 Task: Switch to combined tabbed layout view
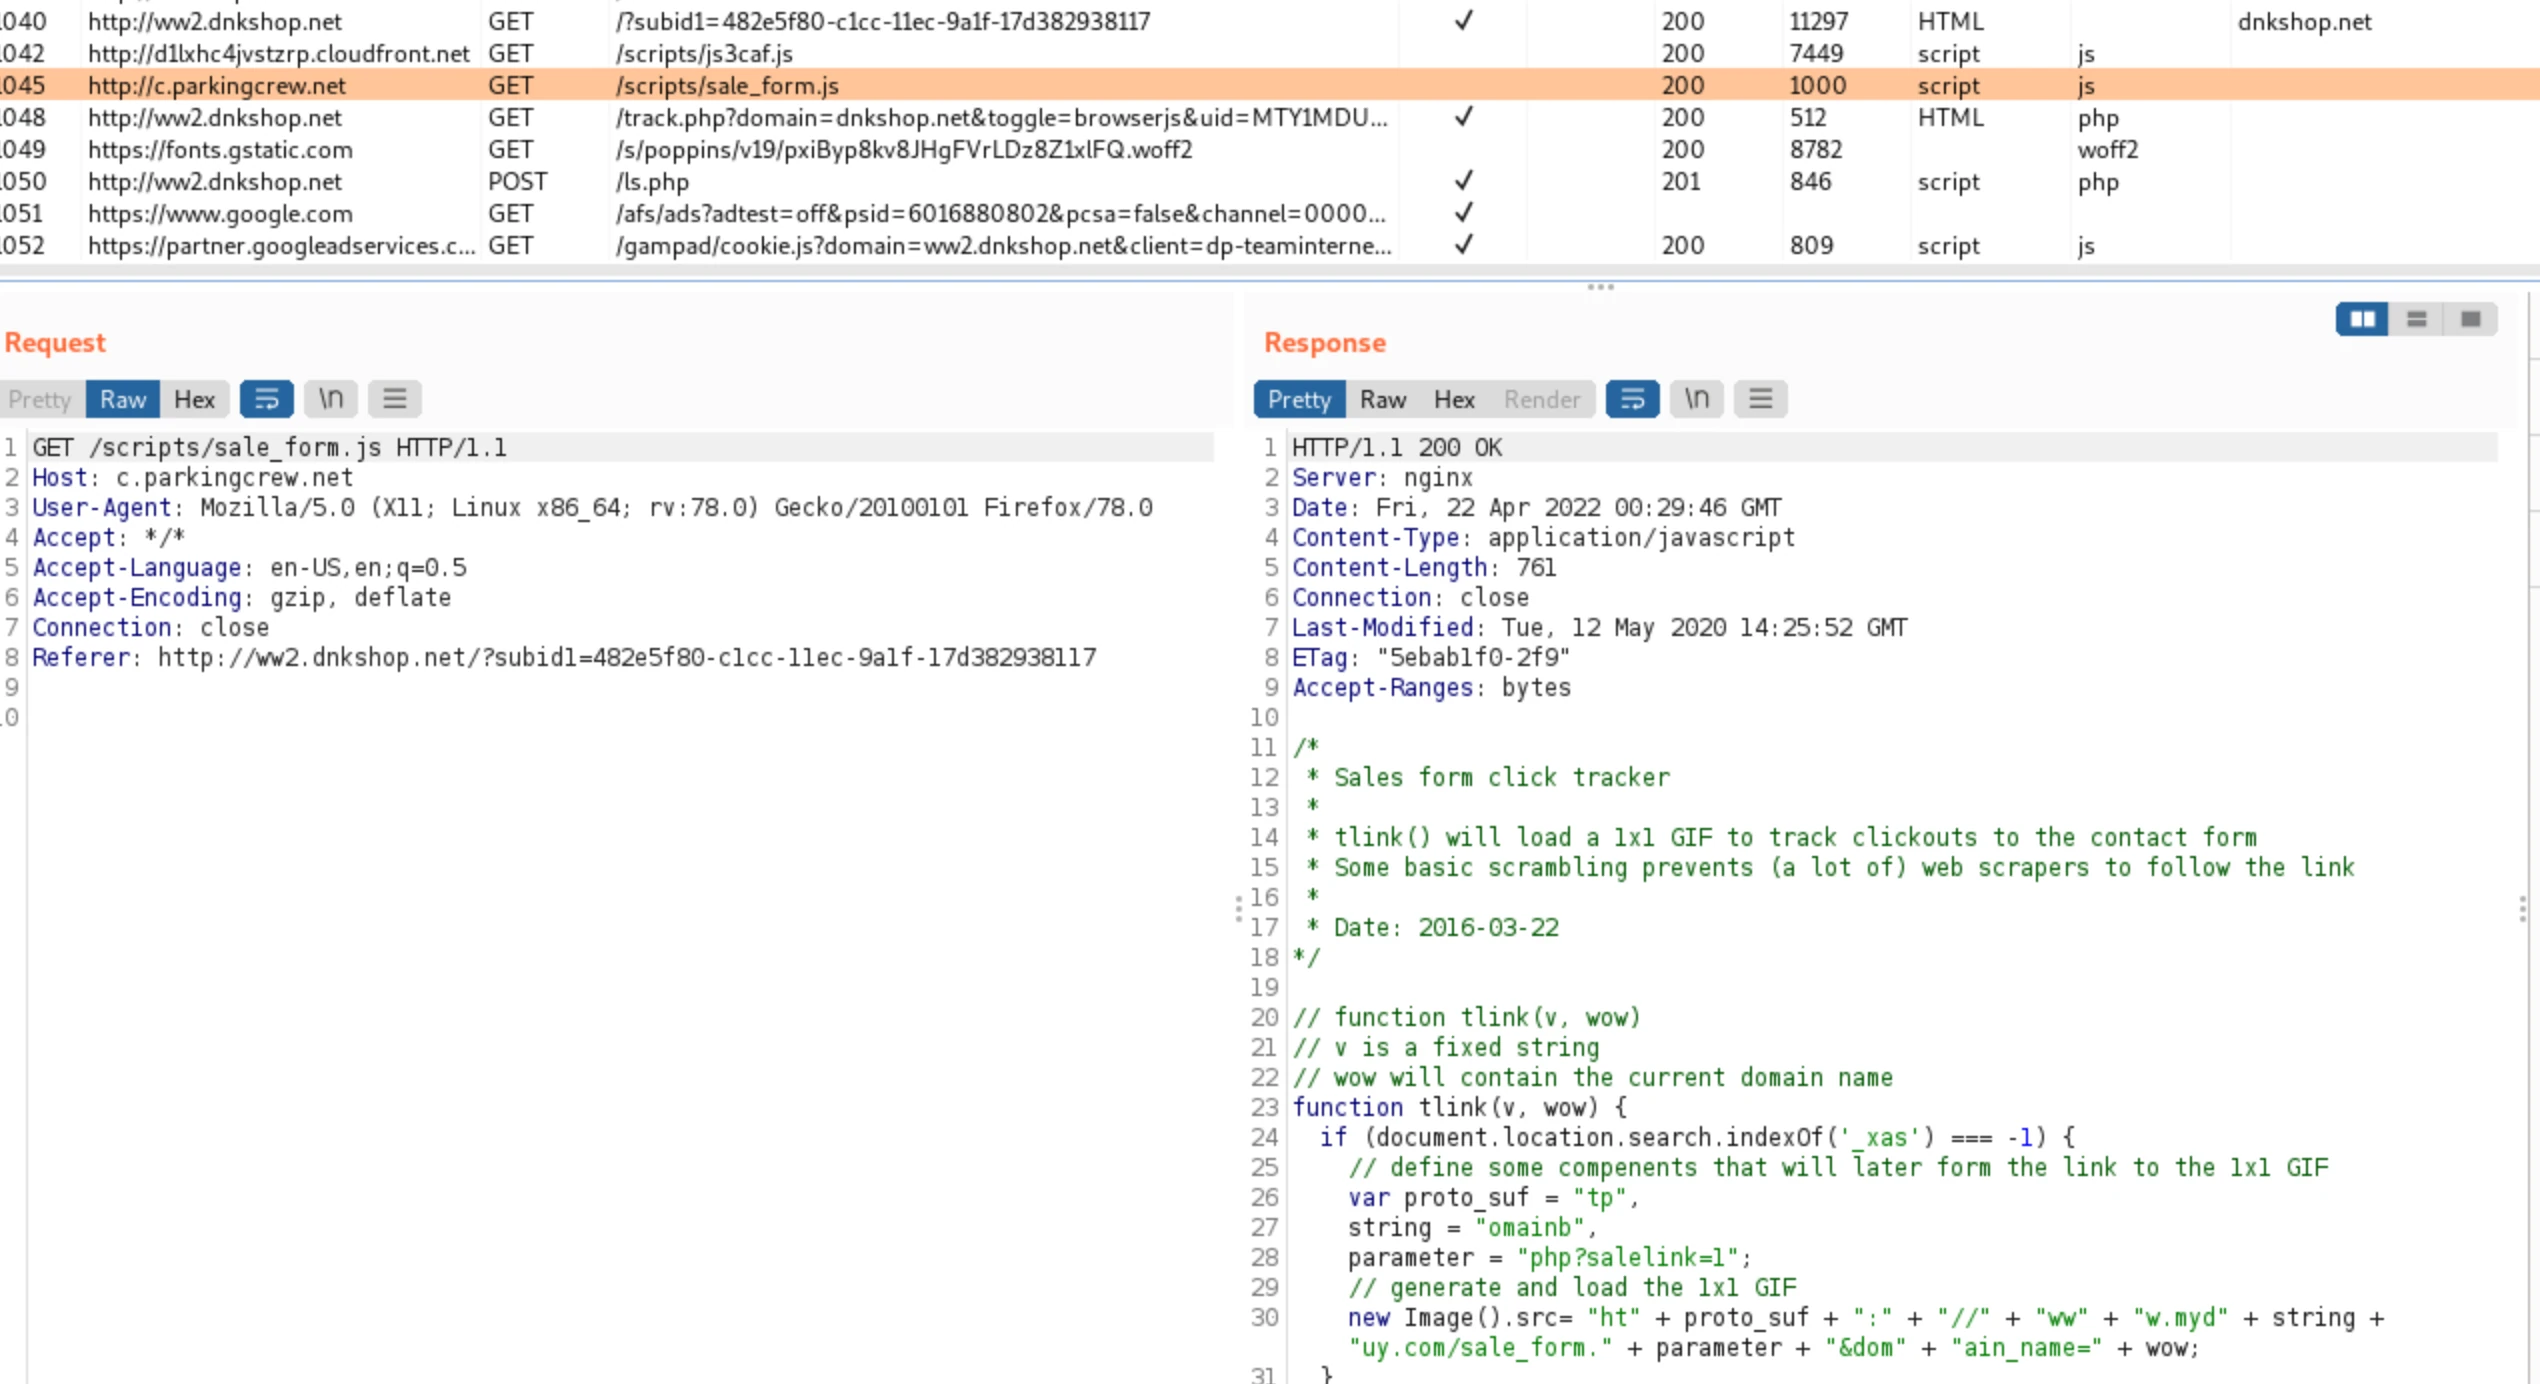pos(2470,319)
